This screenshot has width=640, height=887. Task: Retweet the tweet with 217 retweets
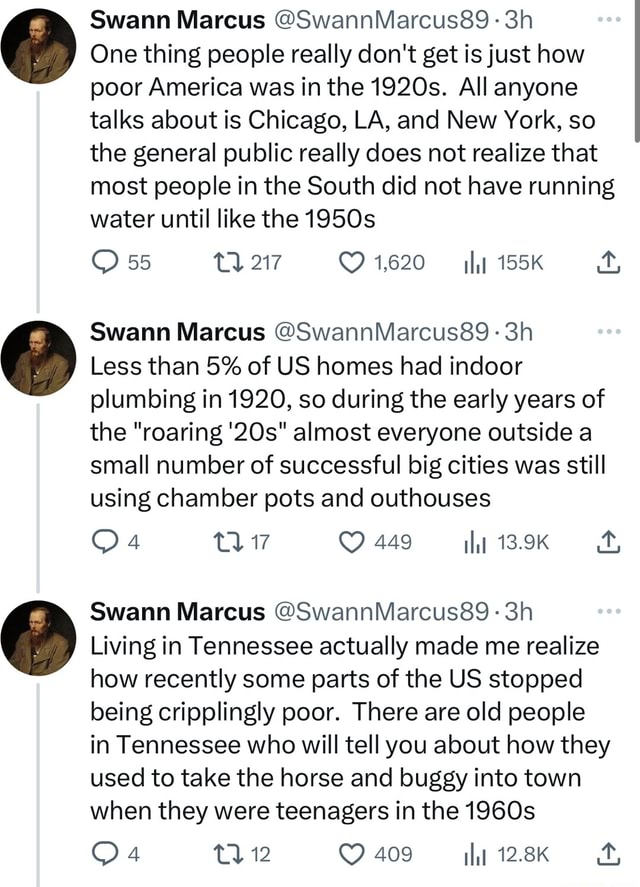(226, 262)
